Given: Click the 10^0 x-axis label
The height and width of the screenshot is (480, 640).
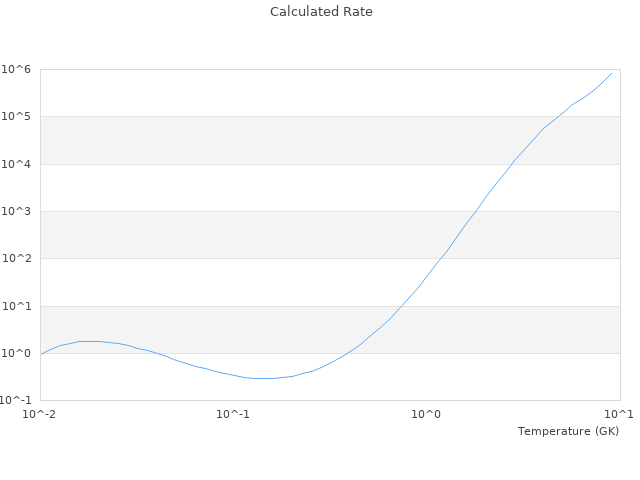Looking at the screenshot, I should click(x=427, y=414).
